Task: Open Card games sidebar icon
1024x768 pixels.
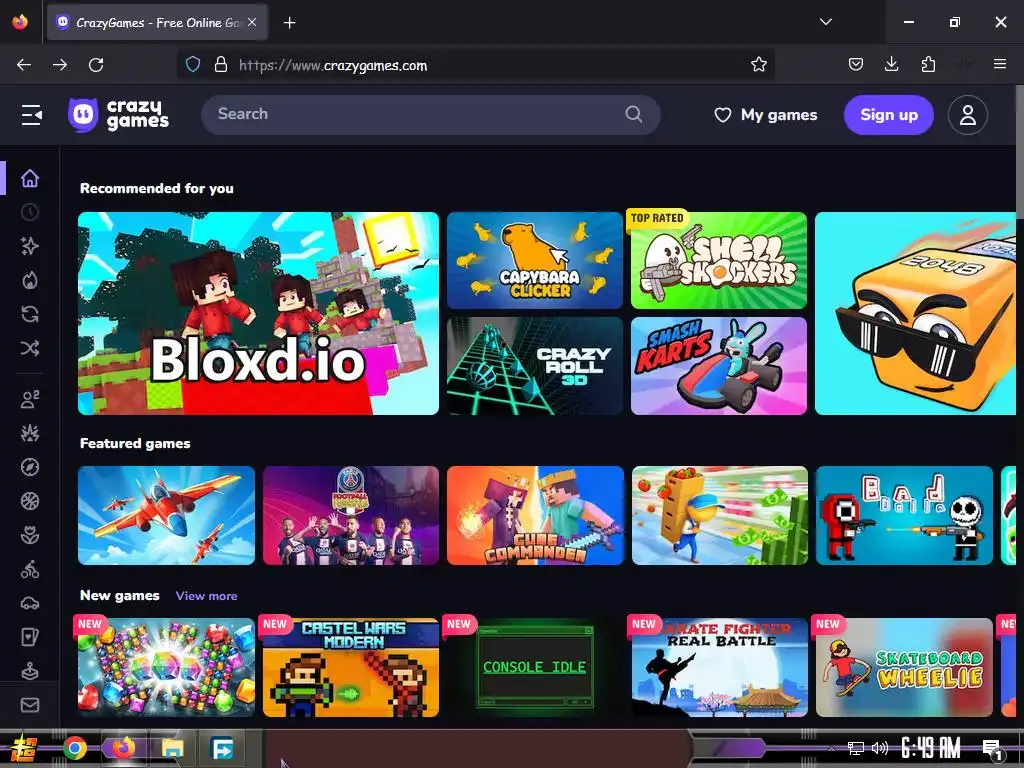Action: [x=30, y=637]
